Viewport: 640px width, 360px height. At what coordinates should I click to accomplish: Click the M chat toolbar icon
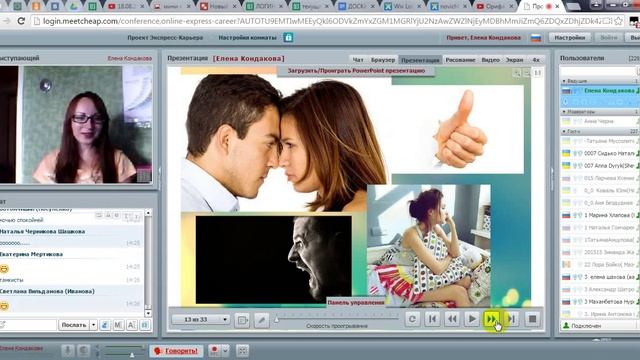[x=118, y=325]
